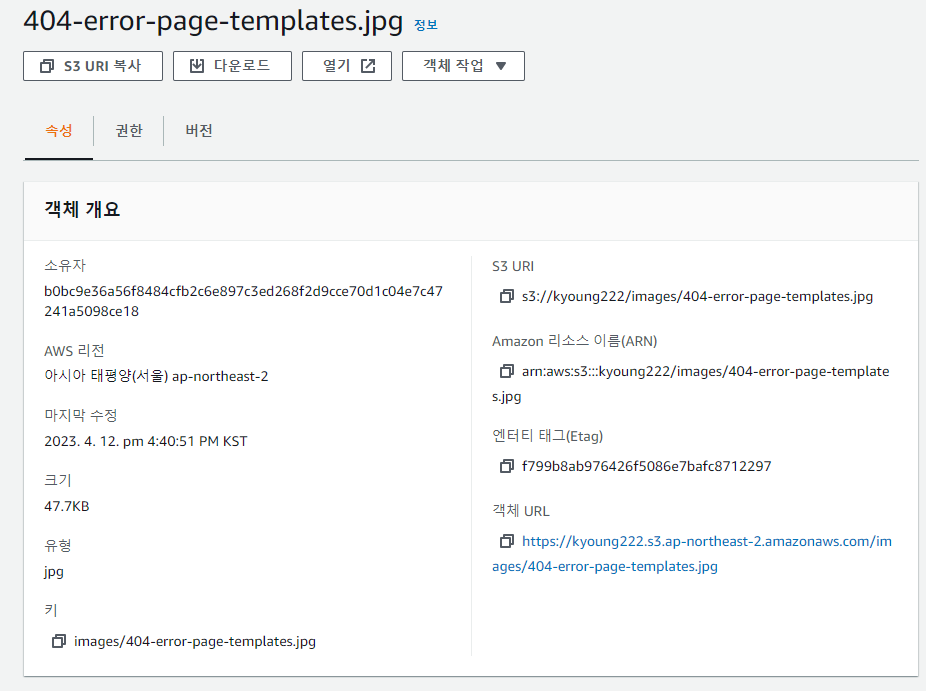Select the 속성 tab
The height and width of the screenshot is (691, 926).
point(59,131)
